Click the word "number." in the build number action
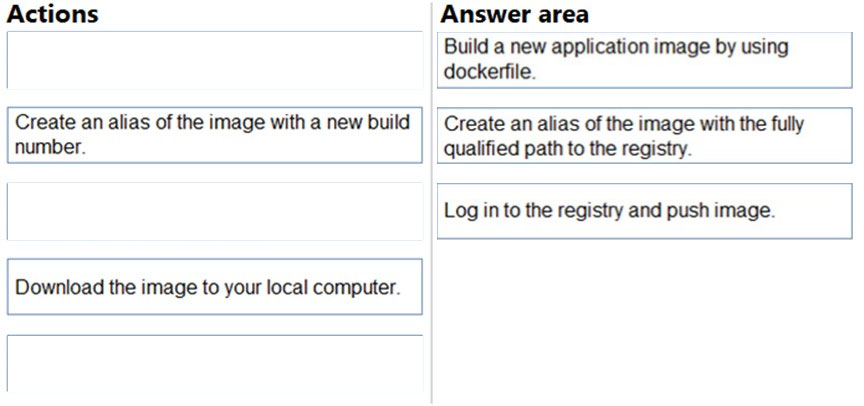 (50, 148)
